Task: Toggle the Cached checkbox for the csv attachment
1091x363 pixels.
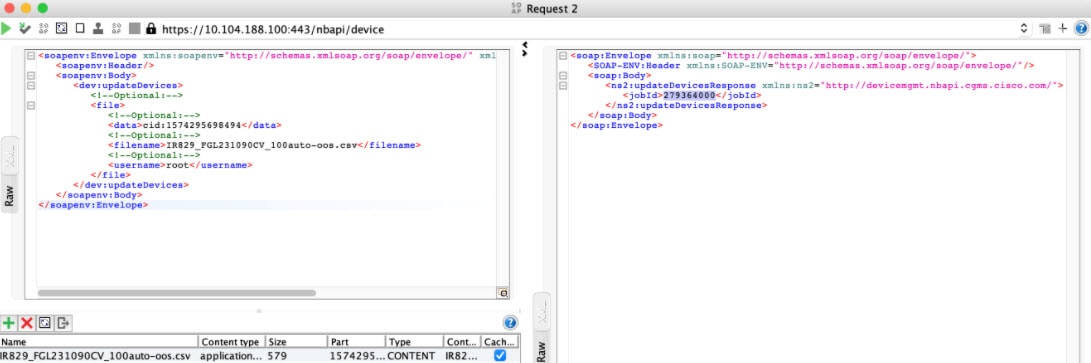Action: [500, 355]
